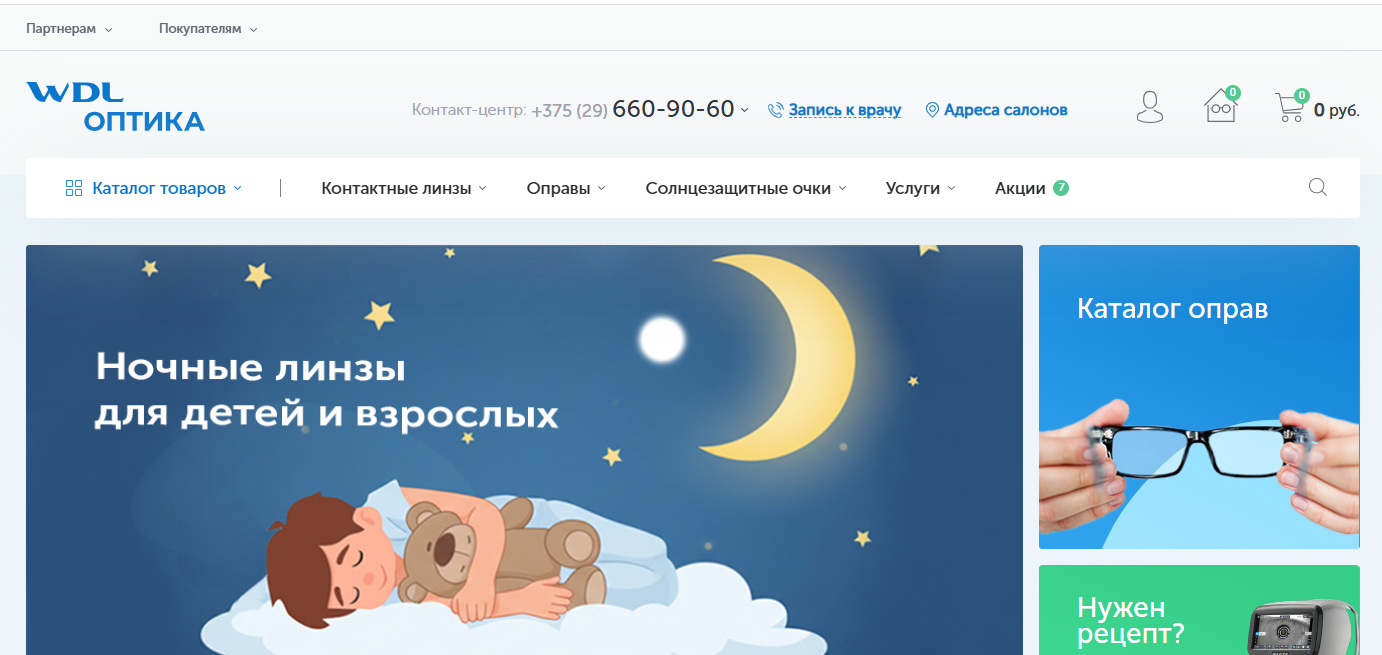Click the map pin icon by Адреса салонов

[x=932, y=110]
